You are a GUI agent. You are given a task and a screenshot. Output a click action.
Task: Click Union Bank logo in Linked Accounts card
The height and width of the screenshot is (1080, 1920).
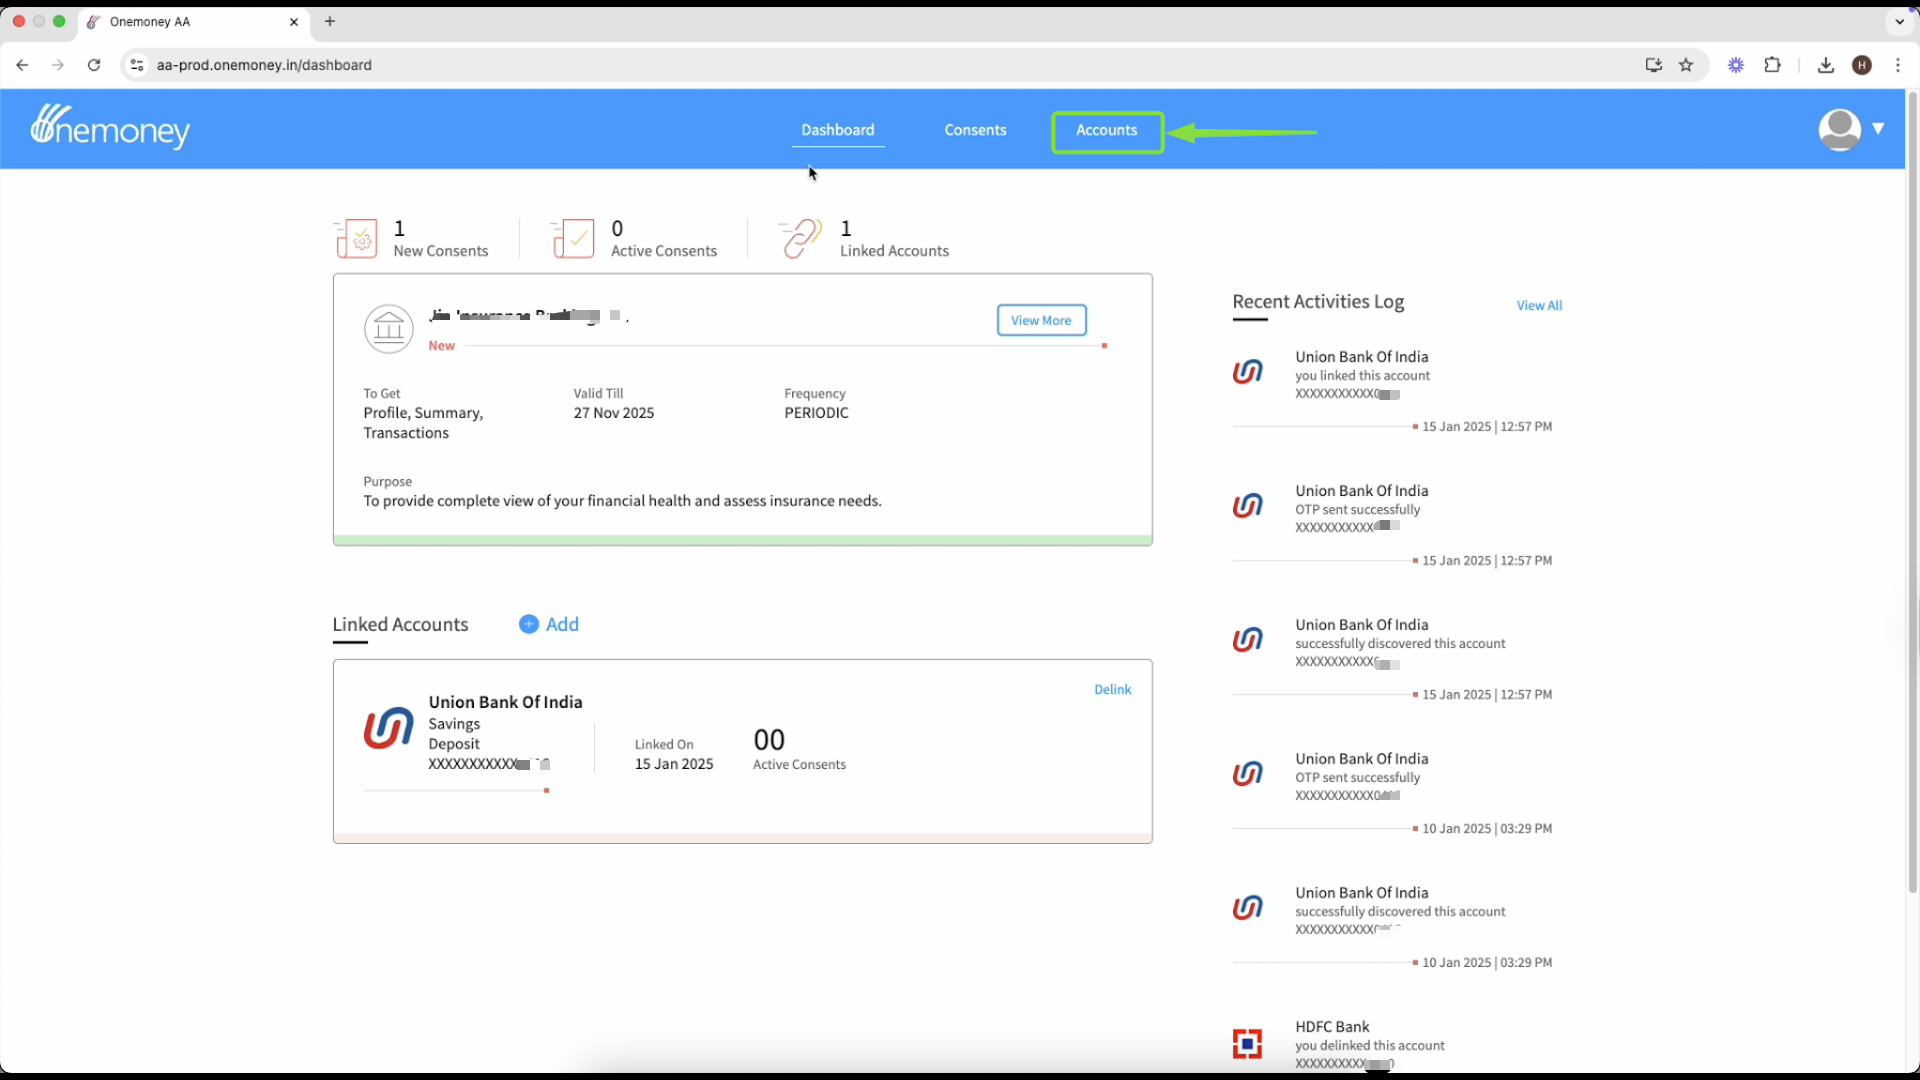tap(388, 728)
